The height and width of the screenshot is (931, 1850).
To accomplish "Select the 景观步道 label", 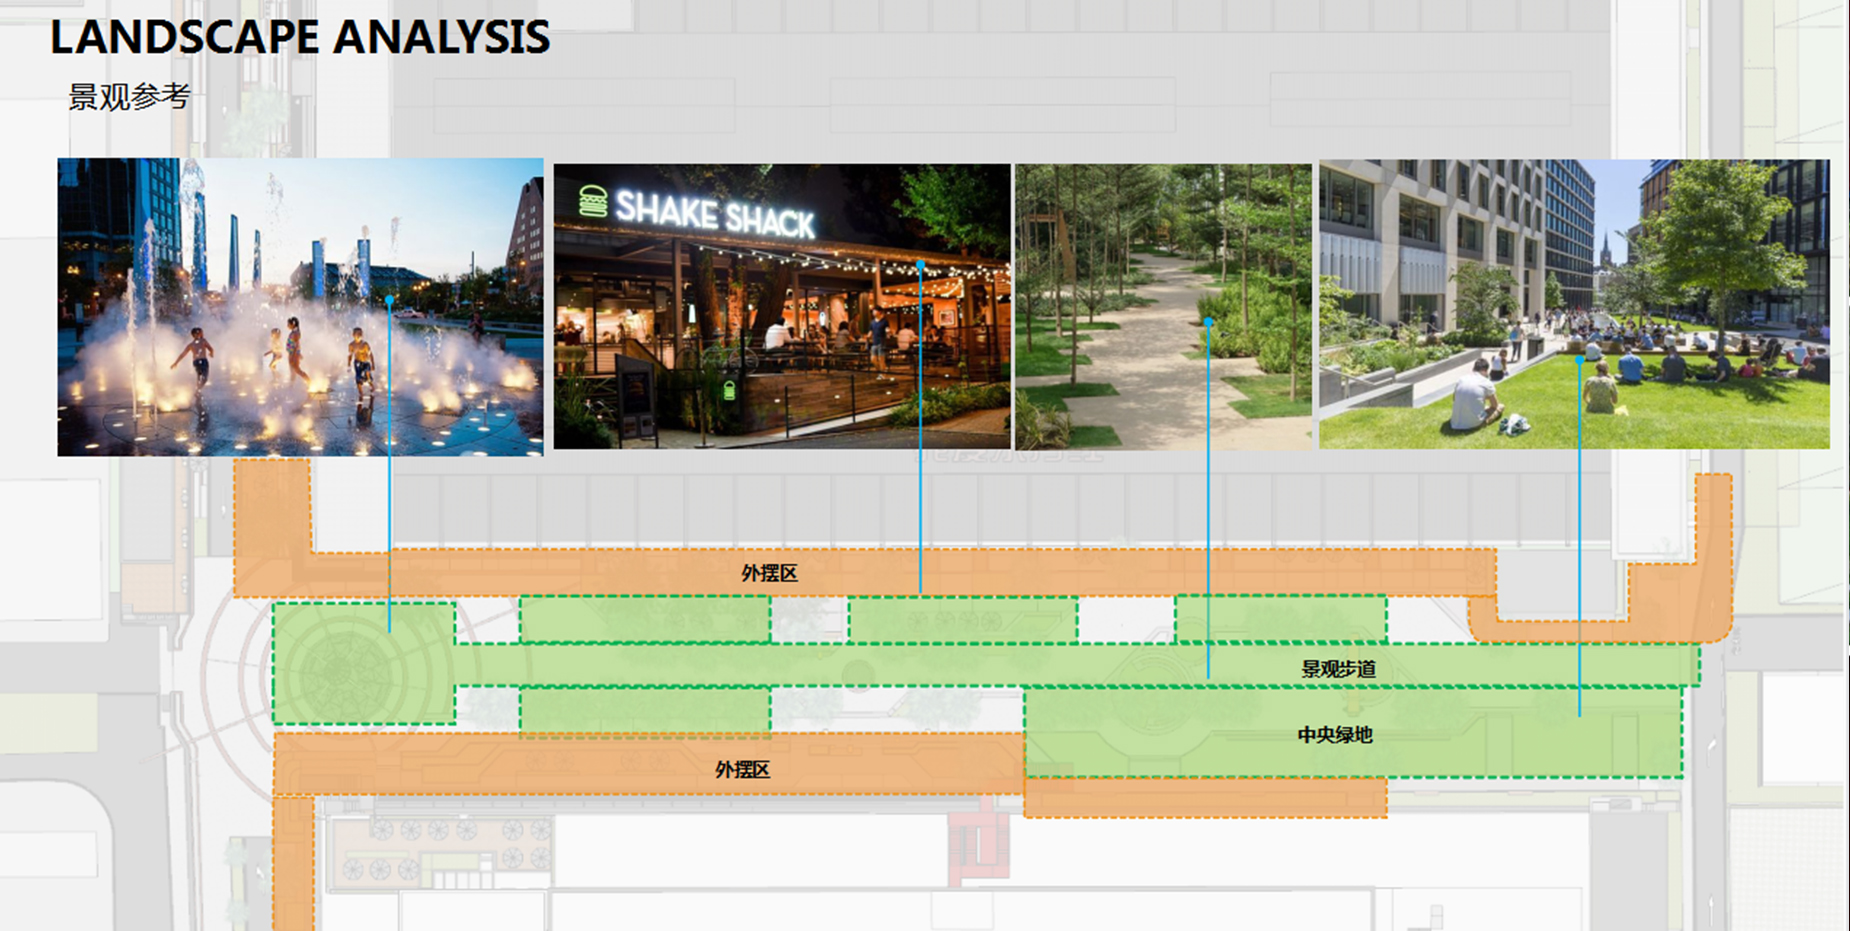I will [1338, 669].
